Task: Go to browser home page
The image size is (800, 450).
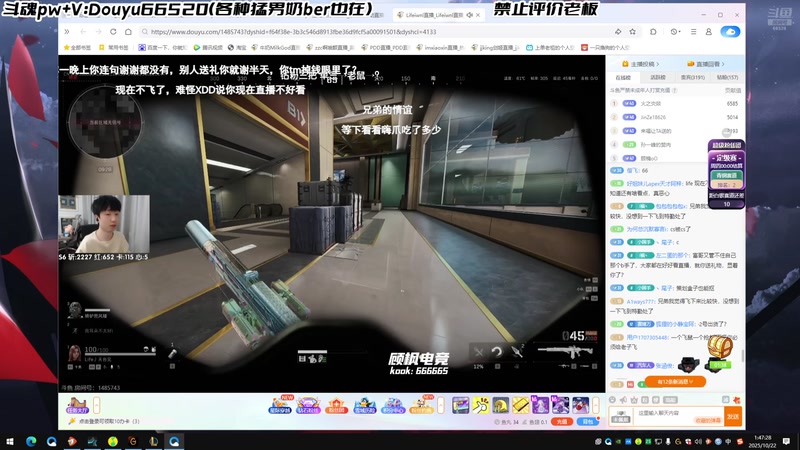Action: pos(128,32)
